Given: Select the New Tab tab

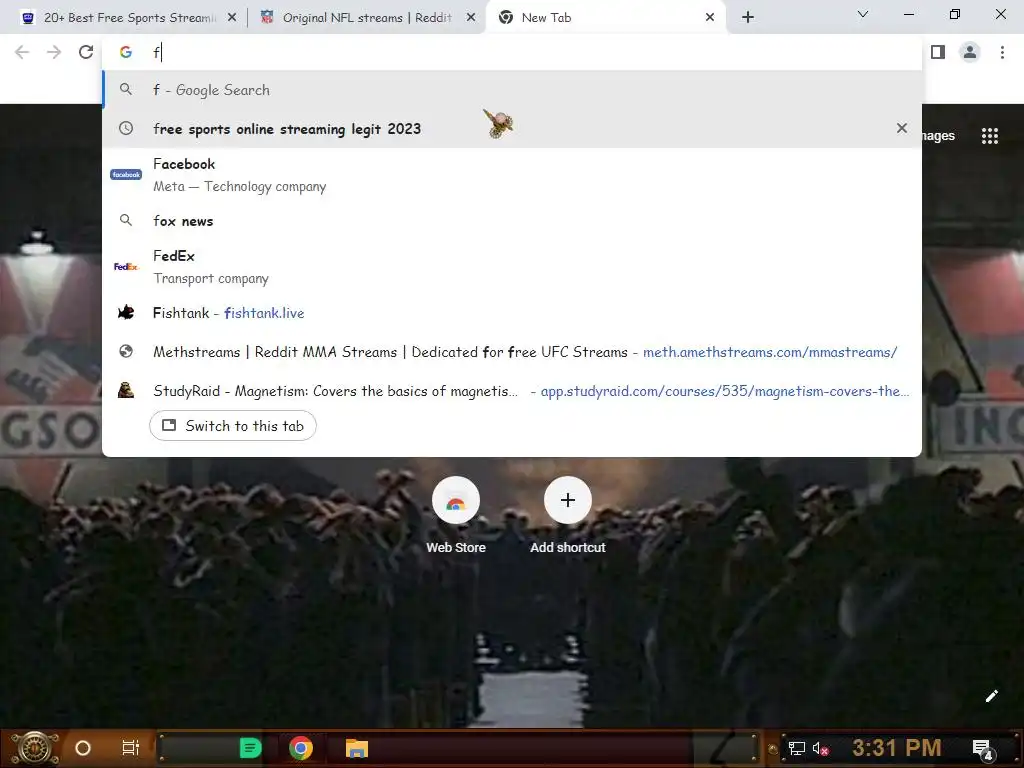Looking at the screenshot, I should click(604, 18).
